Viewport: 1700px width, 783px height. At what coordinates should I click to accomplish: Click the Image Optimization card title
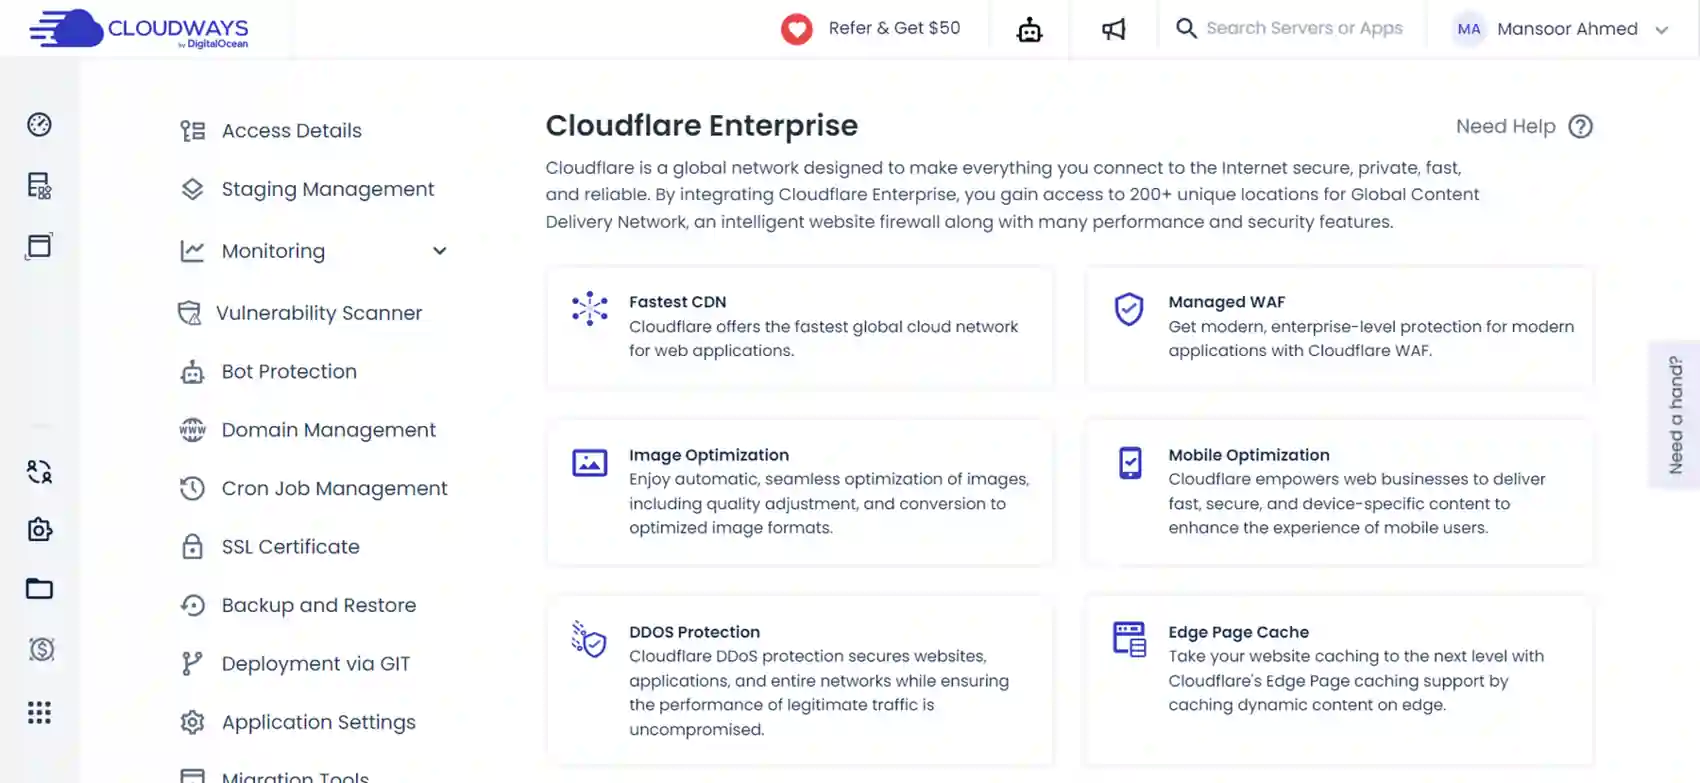pos(709,455)
